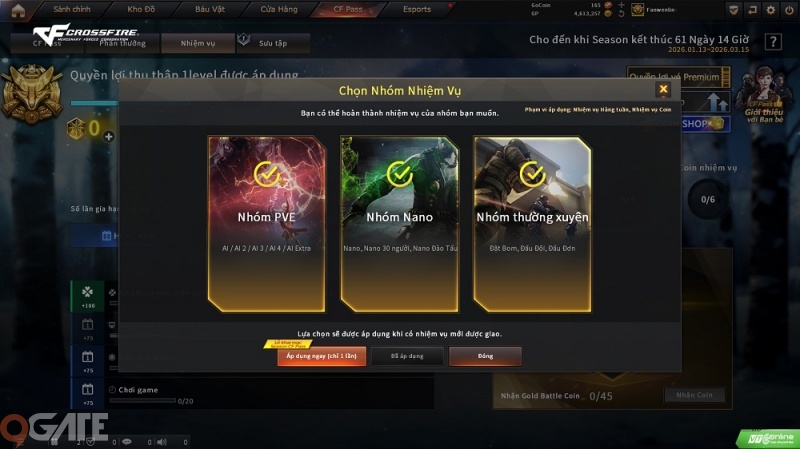Click the Áp dụng ngay button
800x449 pixels.
point(321,356)
